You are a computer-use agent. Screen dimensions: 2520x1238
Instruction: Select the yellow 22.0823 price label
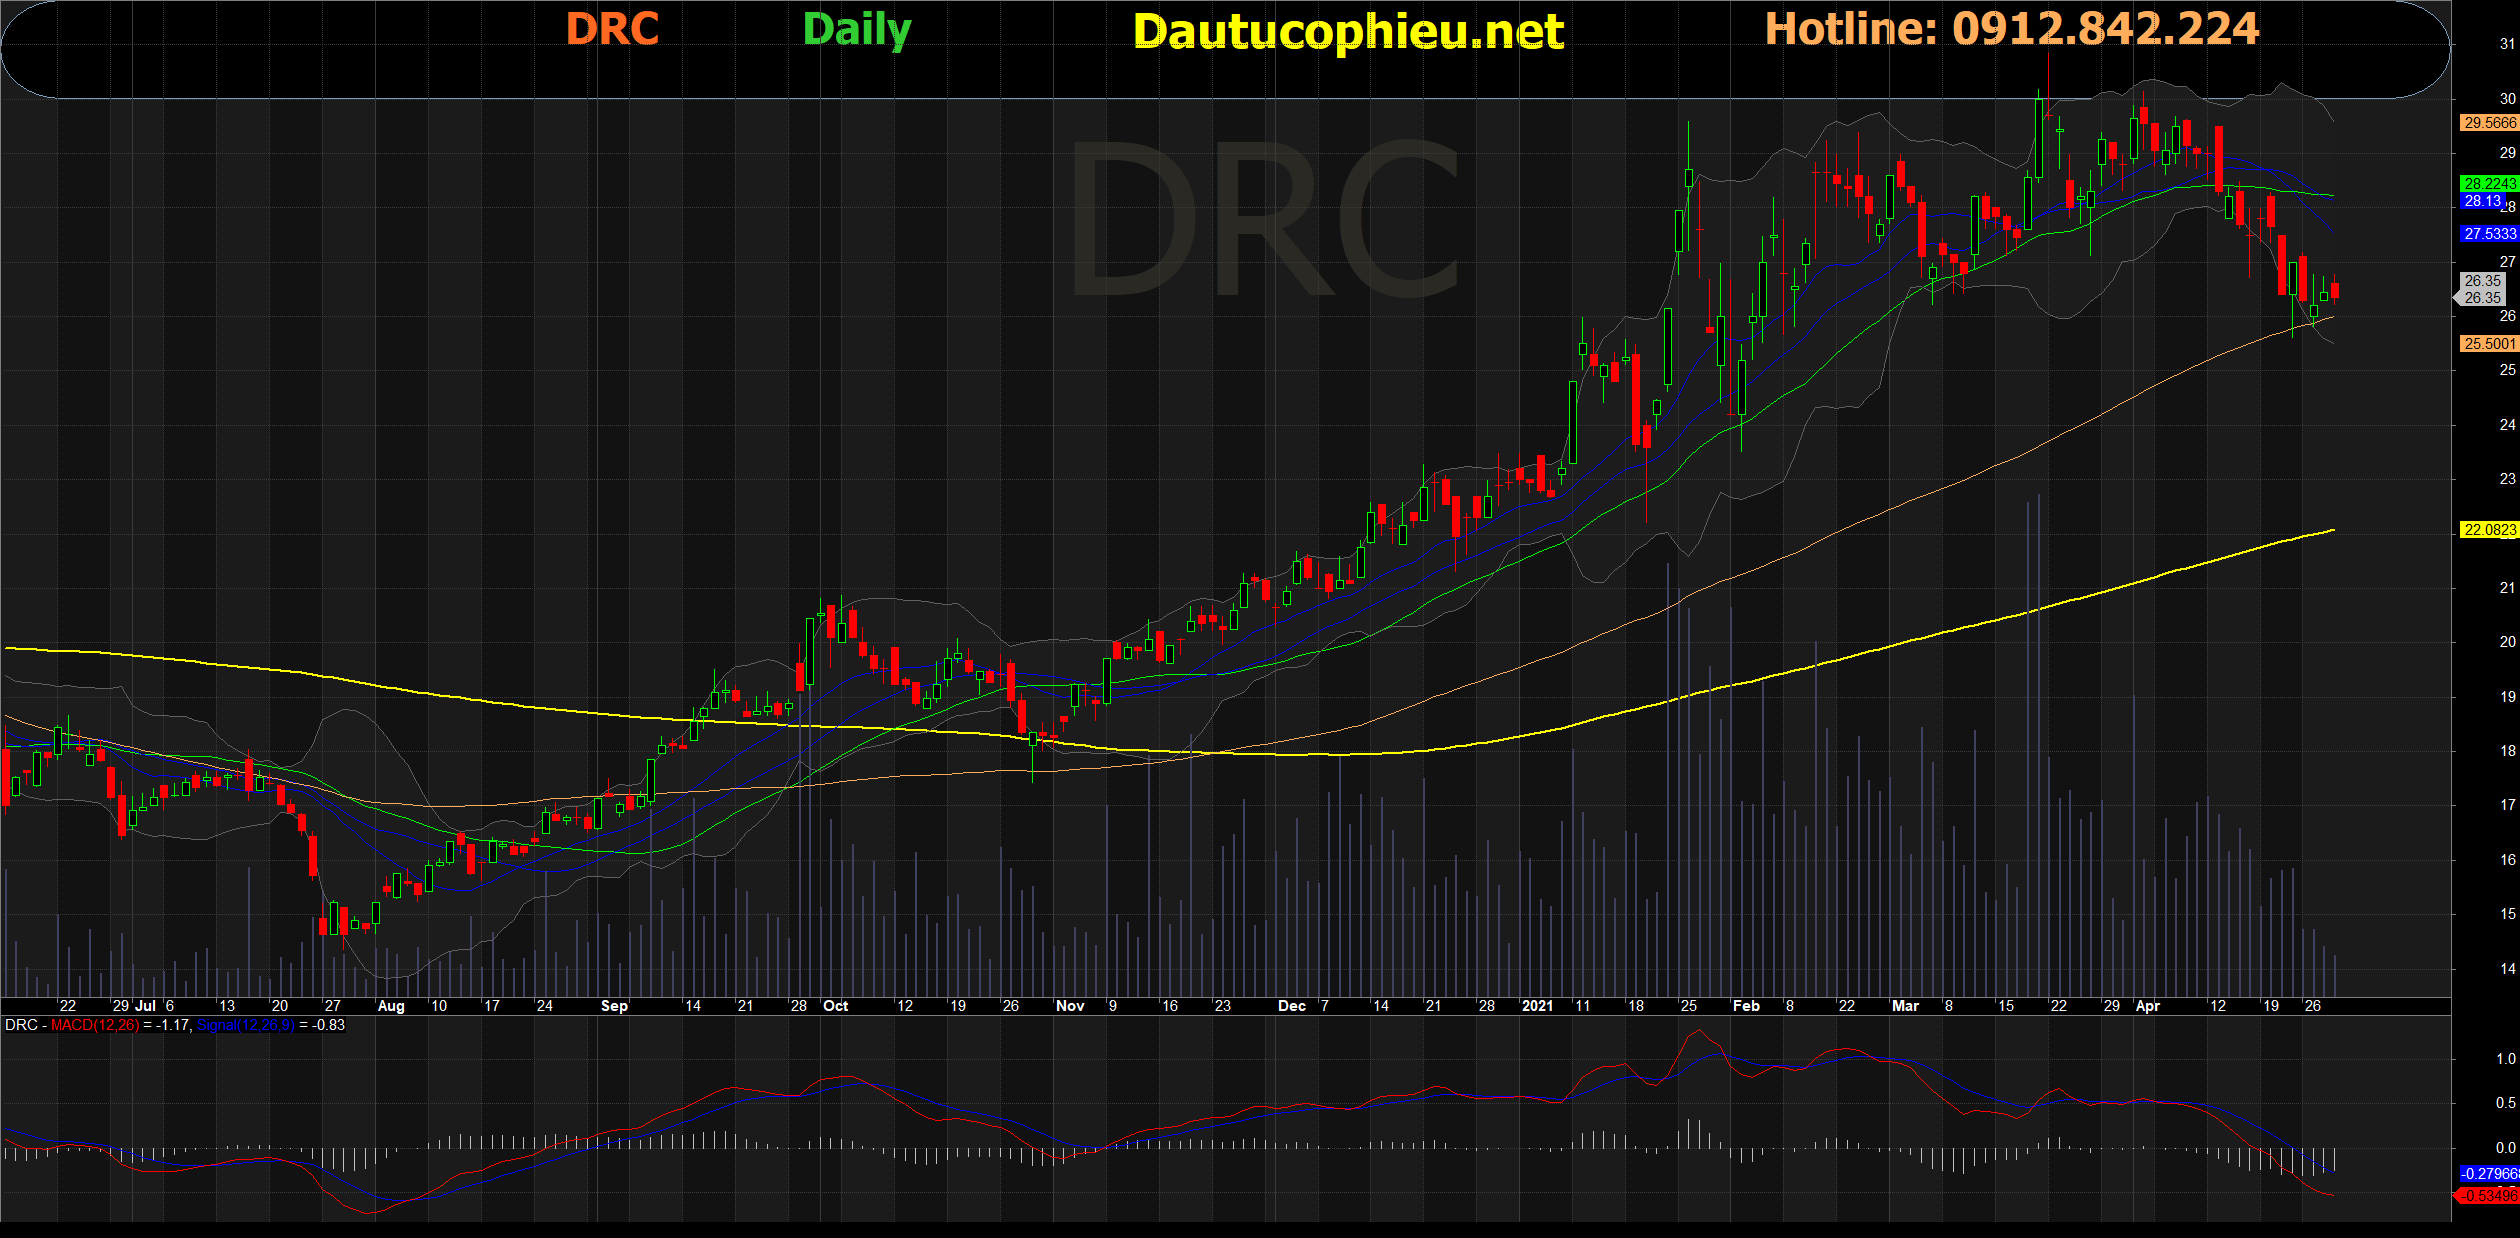(2489, 530)
